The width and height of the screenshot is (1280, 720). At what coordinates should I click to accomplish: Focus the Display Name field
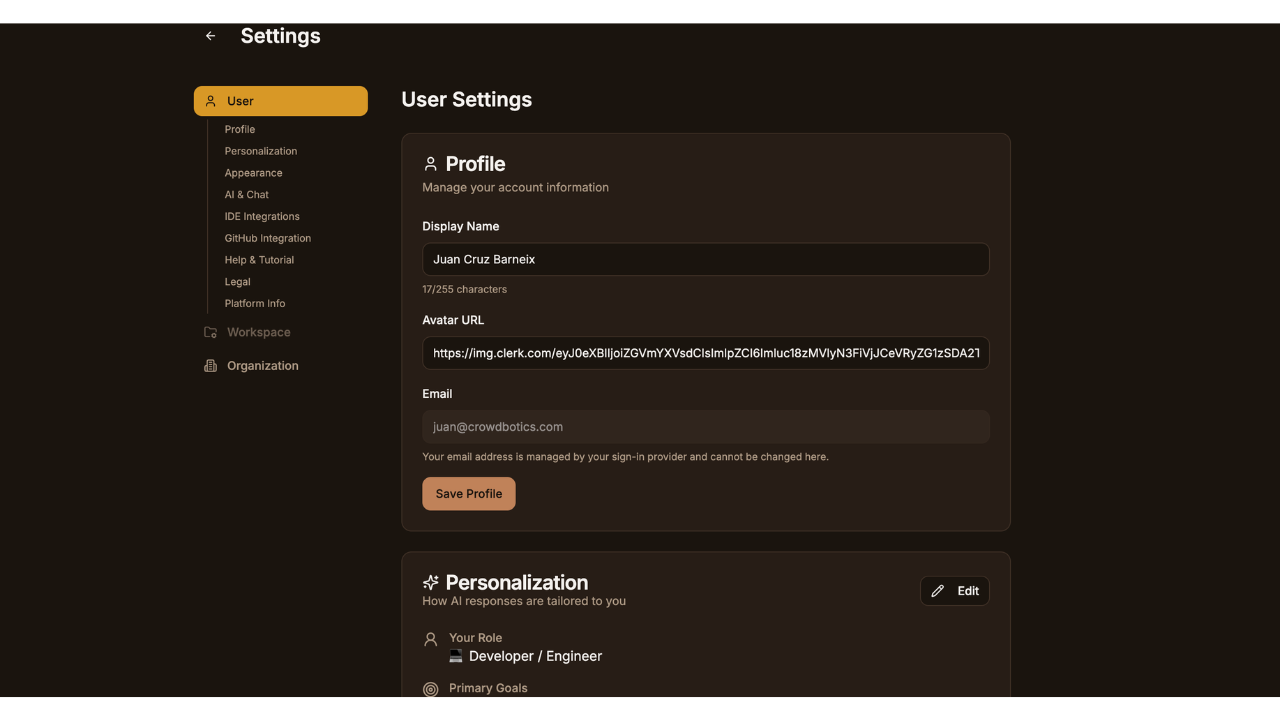[706, 259]
